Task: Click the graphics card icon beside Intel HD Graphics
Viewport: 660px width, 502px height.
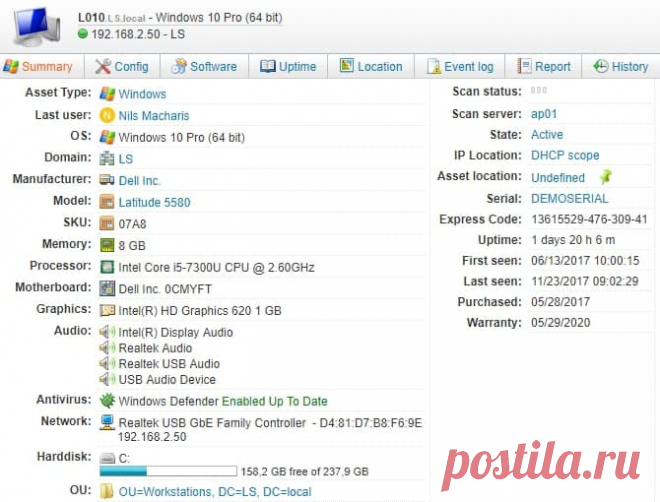Action: (107, 311)
